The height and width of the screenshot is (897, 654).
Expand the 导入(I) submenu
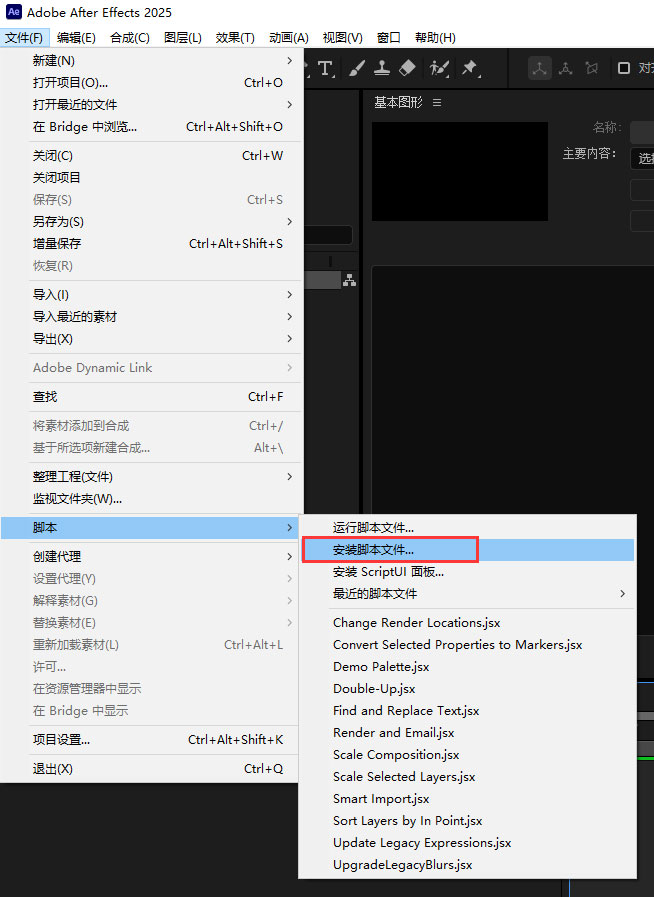coord(152,295)
